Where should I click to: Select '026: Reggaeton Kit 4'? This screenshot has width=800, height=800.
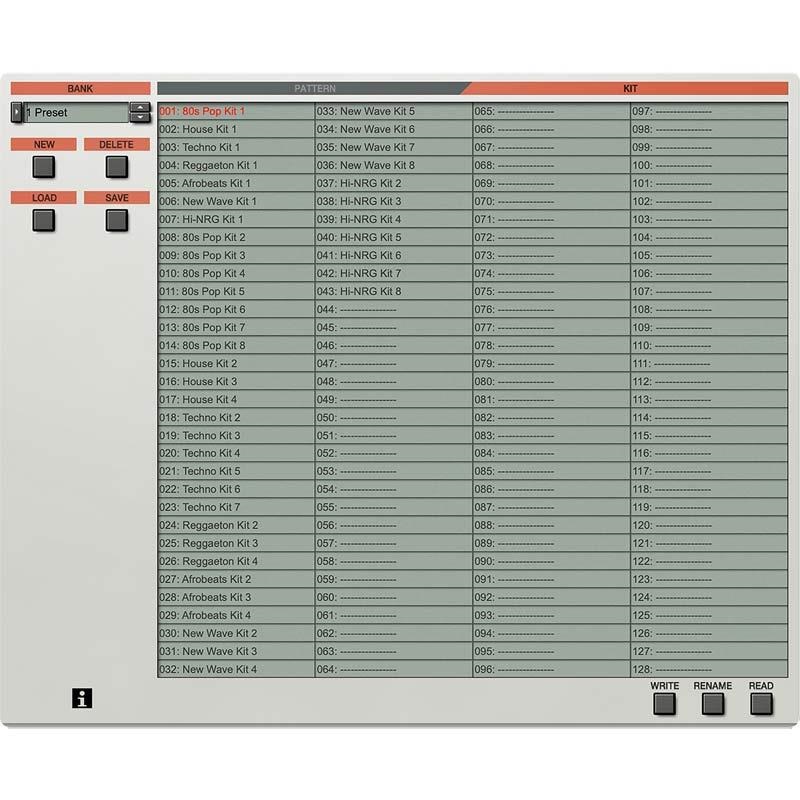pyautogui.click(x=236, y=561)
